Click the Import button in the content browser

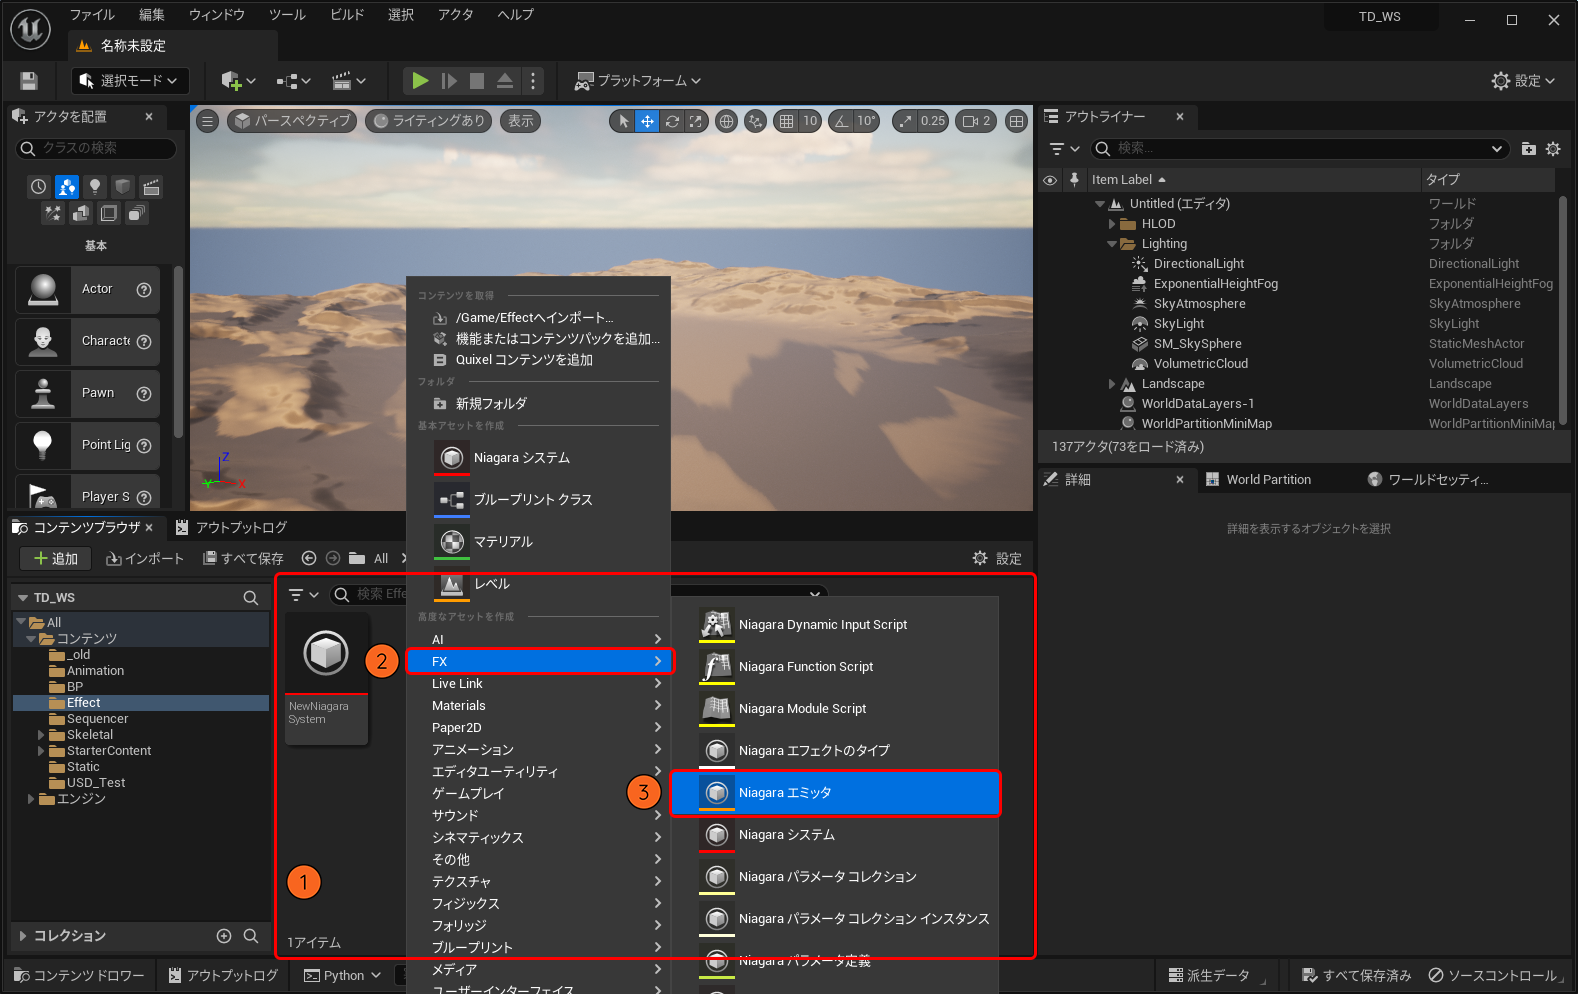tap(145, 559)
